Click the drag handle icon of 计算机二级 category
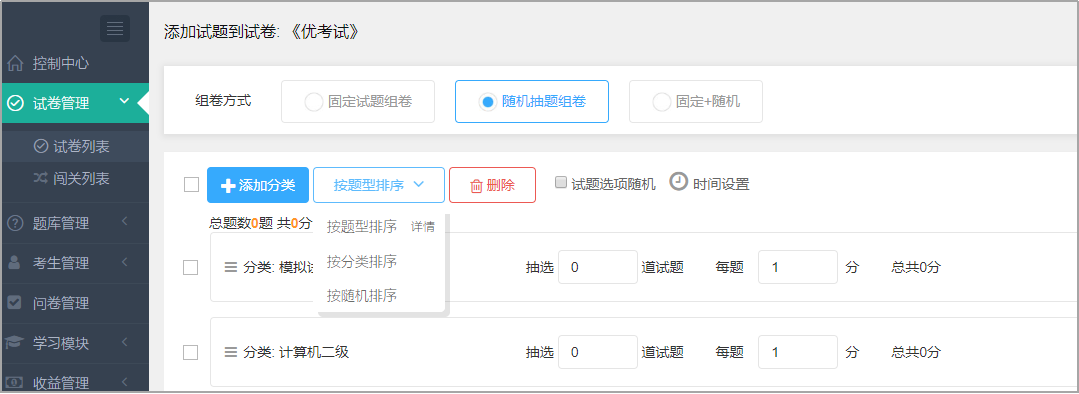The image size is (1079, 394). (231, 352)
